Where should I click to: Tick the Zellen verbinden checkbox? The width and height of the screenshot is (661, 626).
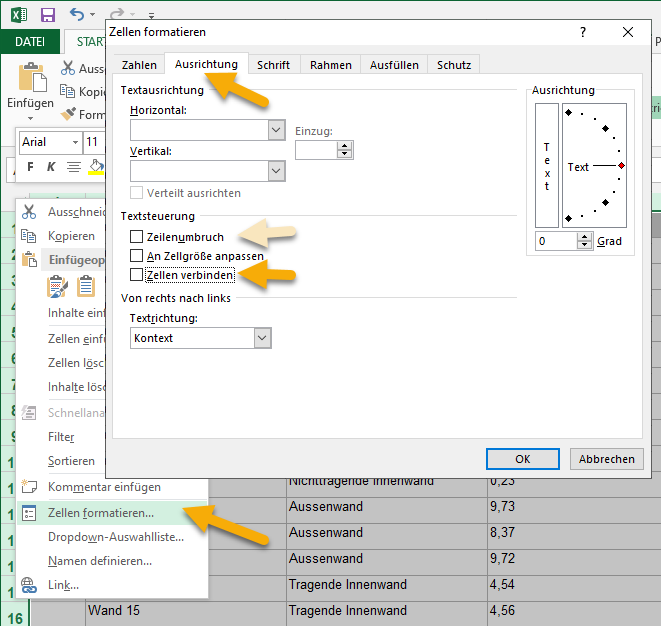tap(136, 274)
